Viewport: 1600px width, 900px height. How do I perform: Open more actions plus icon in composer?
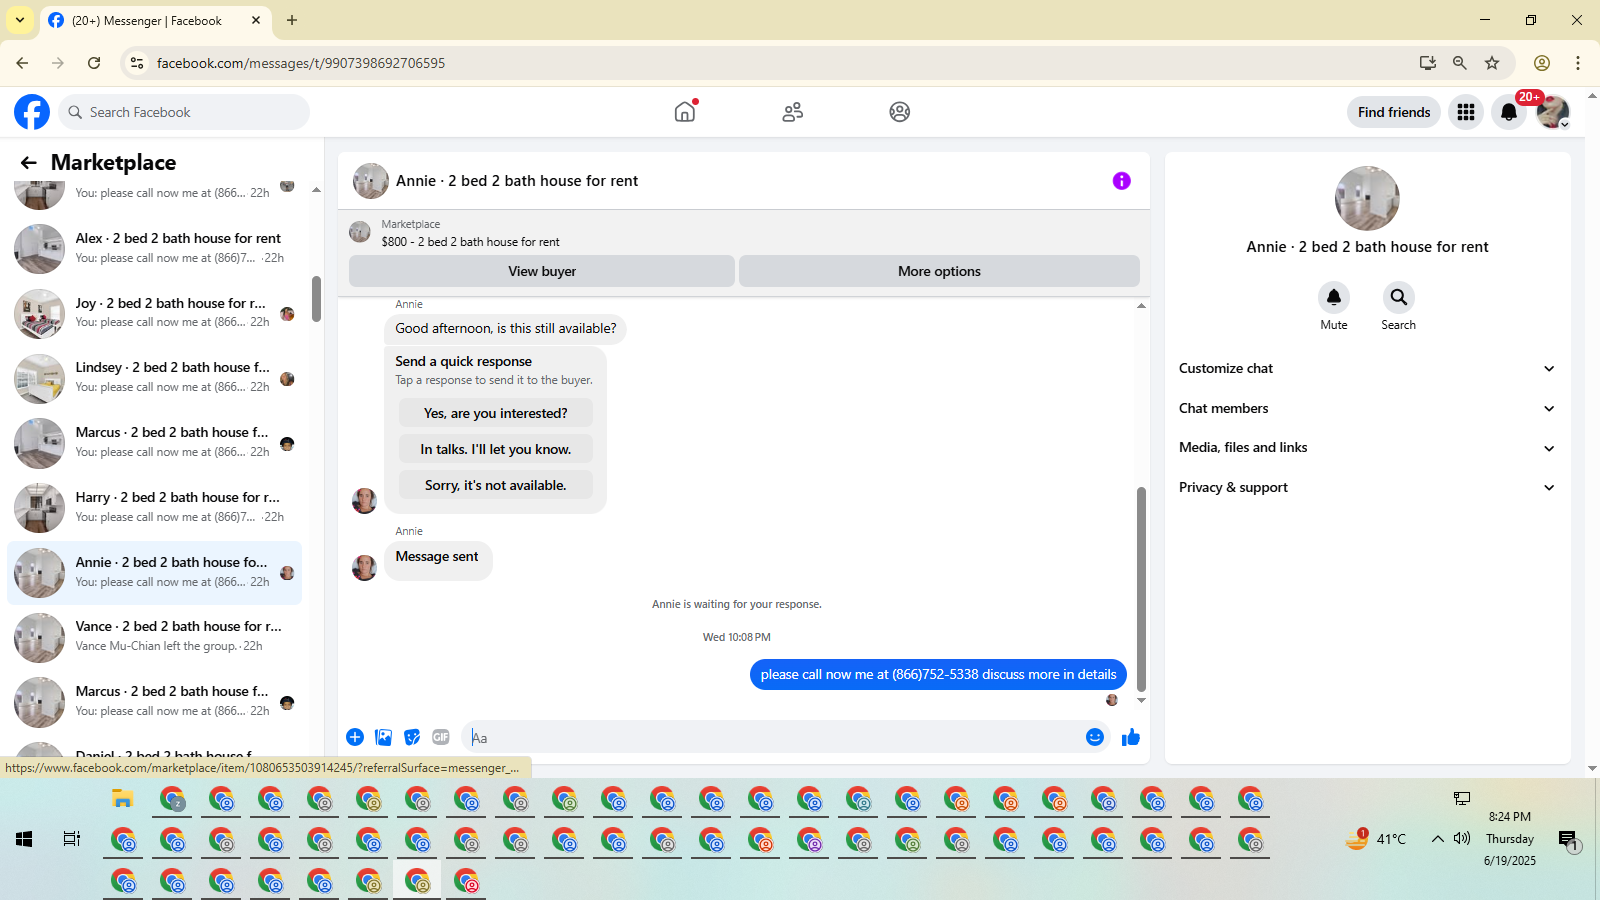(x=355, y=737)
